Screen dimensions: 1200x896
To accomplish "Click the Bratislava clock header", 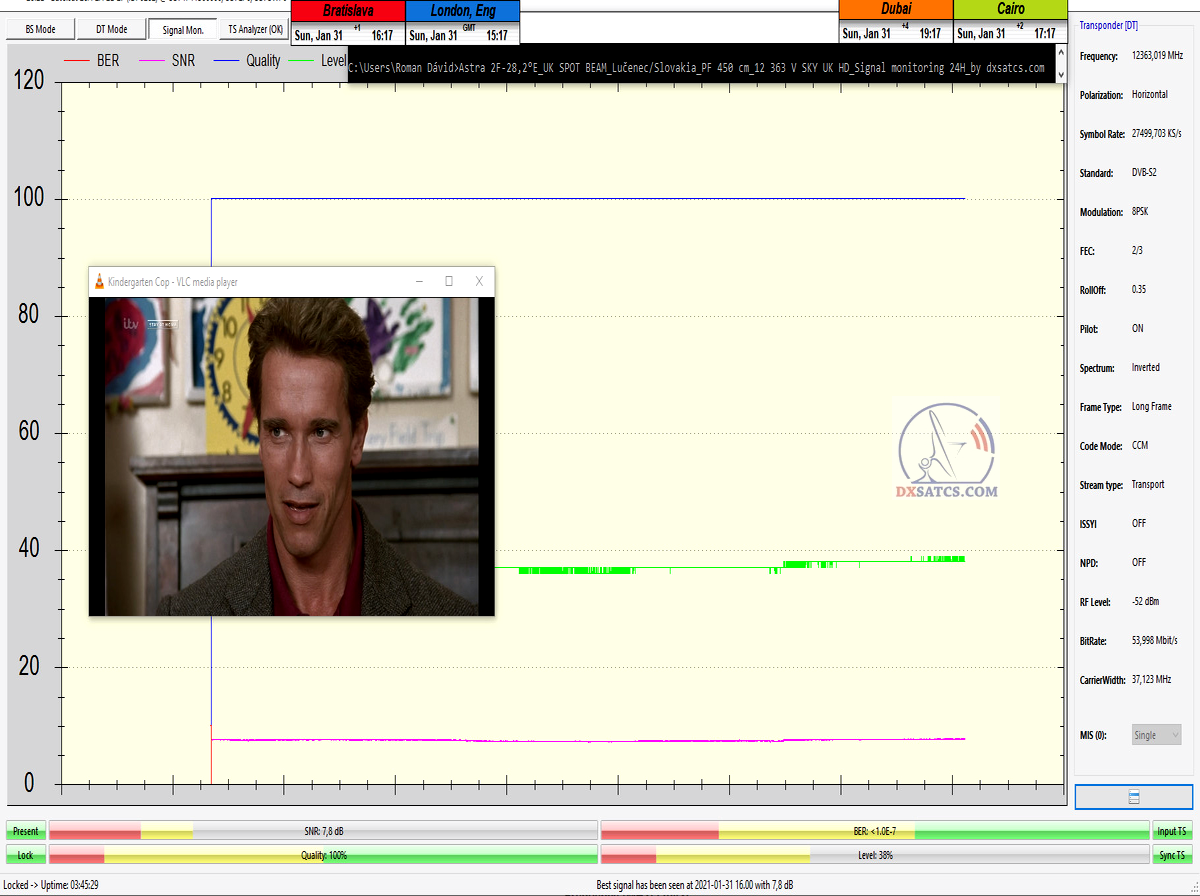I will click(347, 11).
